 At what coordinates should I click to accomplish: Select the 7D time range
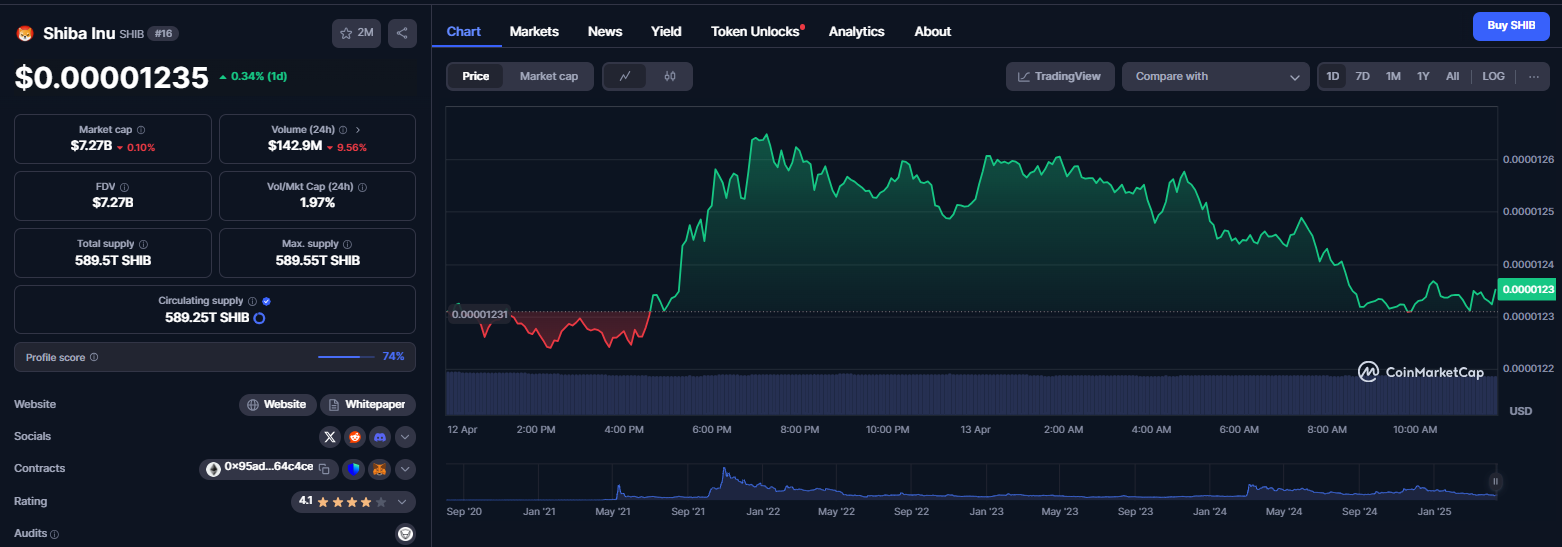1362,76
